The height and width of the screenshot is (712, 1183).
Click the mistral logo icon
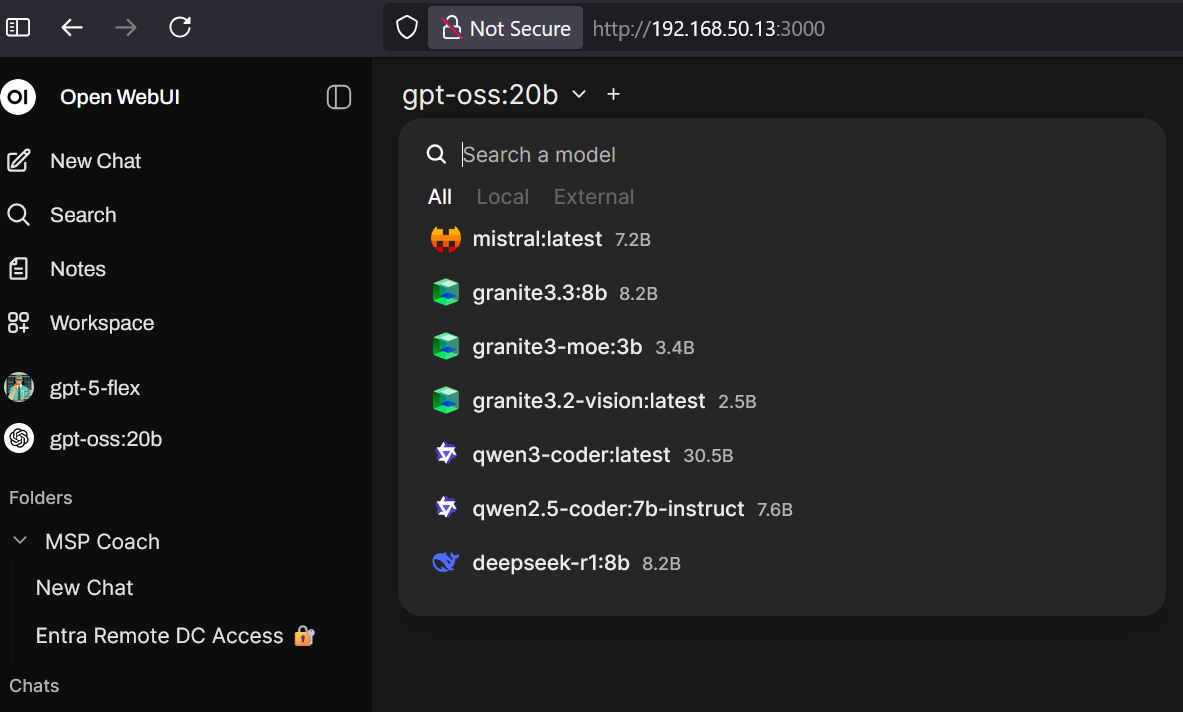point(446,239)
